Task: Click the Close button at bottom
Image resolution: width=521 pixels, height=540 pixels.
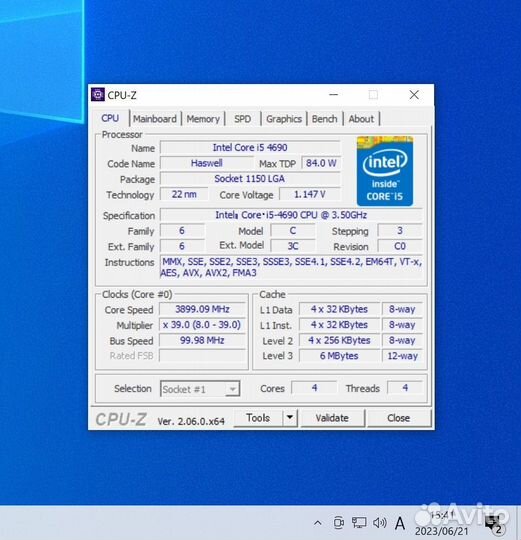Action: tap(399, 418)
